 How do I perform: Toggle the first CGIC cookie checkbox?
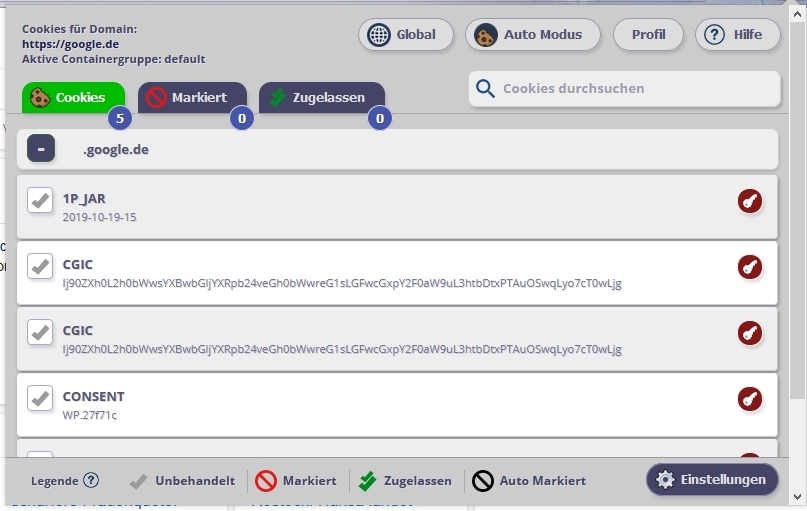(40, 267)
